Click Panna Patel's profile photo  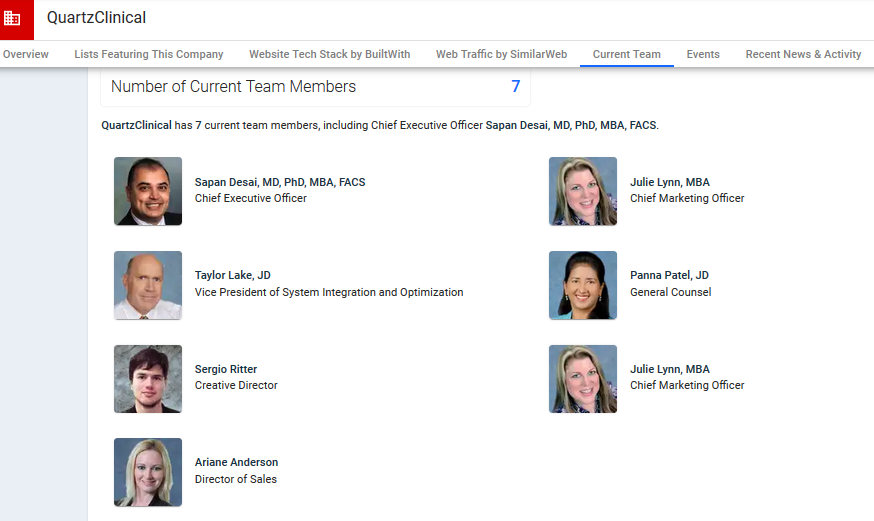pyautogui.click(x=583, y=285)
